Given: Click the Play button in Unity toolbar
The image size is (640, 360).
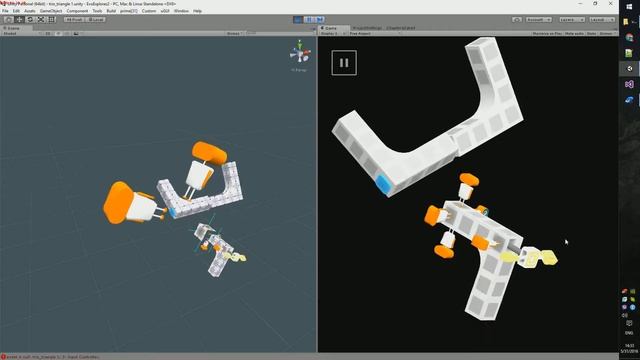Looking at the screenshot, I should tap(298, 19).
